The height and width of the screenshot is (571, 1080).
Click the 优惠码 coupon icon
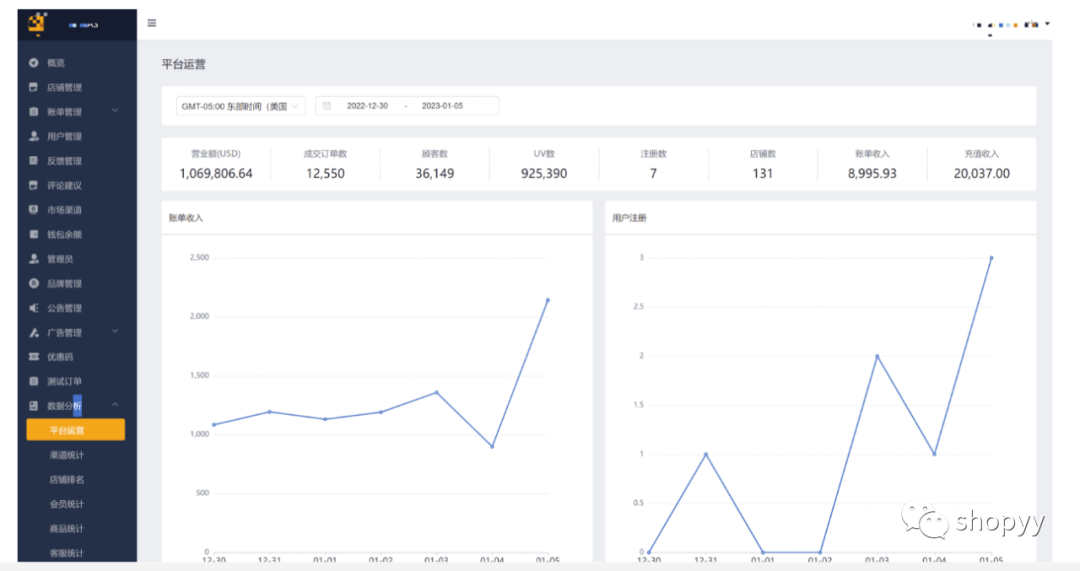(34, 357)
